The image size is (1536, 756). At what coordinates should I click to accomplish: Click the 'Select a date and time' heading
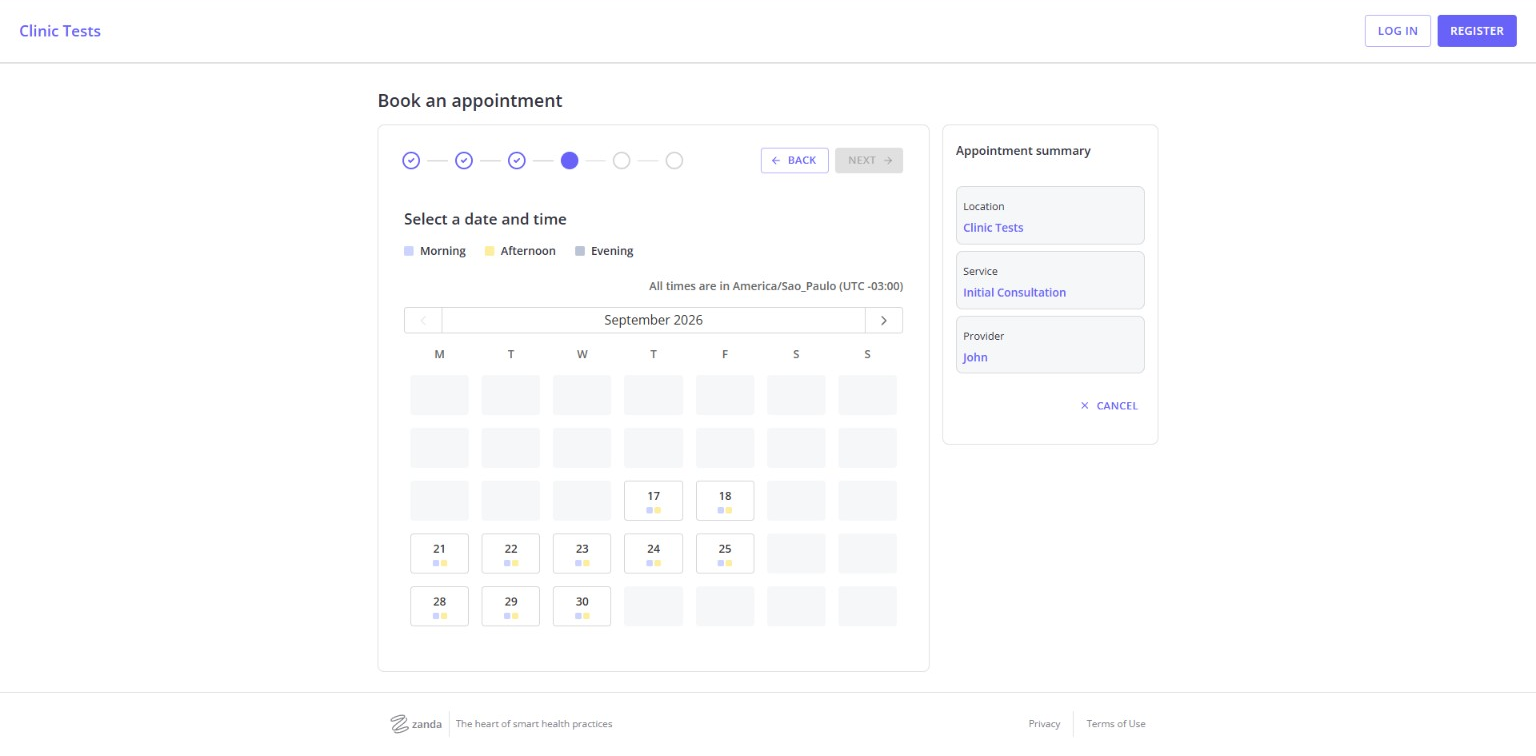coord(485,219)
